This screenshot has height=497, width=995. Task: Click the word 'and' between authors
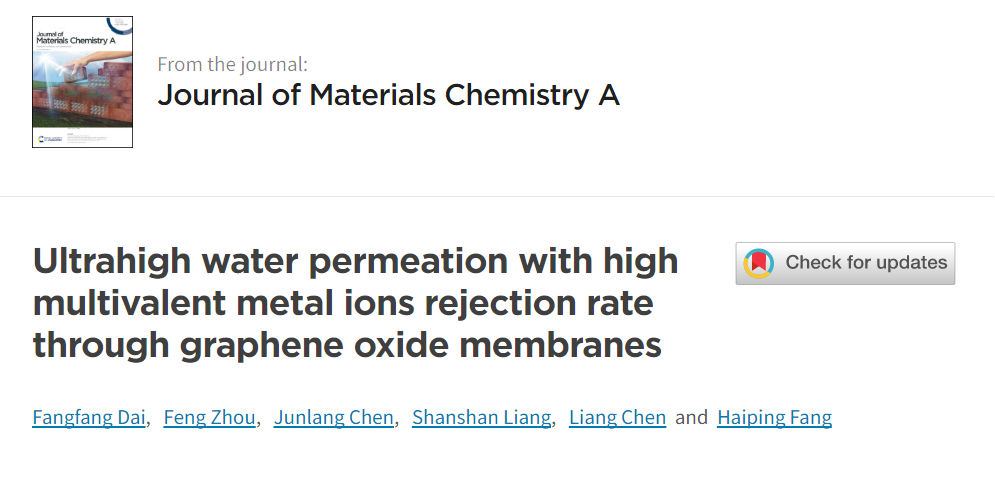coord(691,417)
